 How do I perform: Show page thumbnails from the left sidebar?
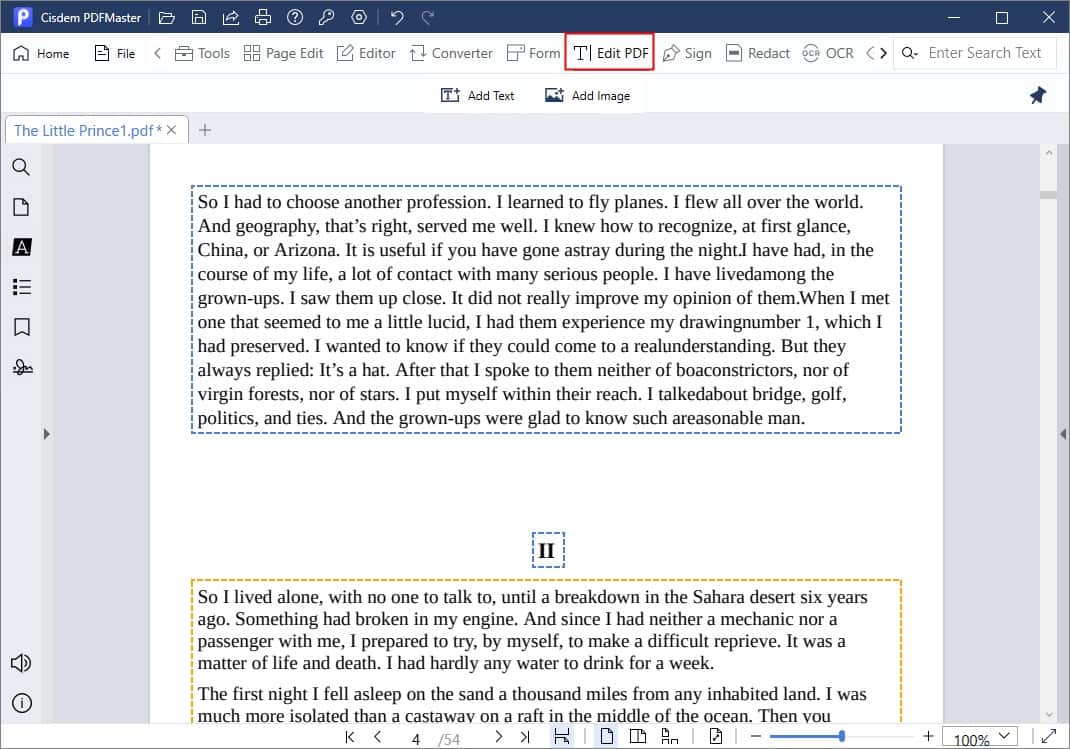click(x=21, y=207)
